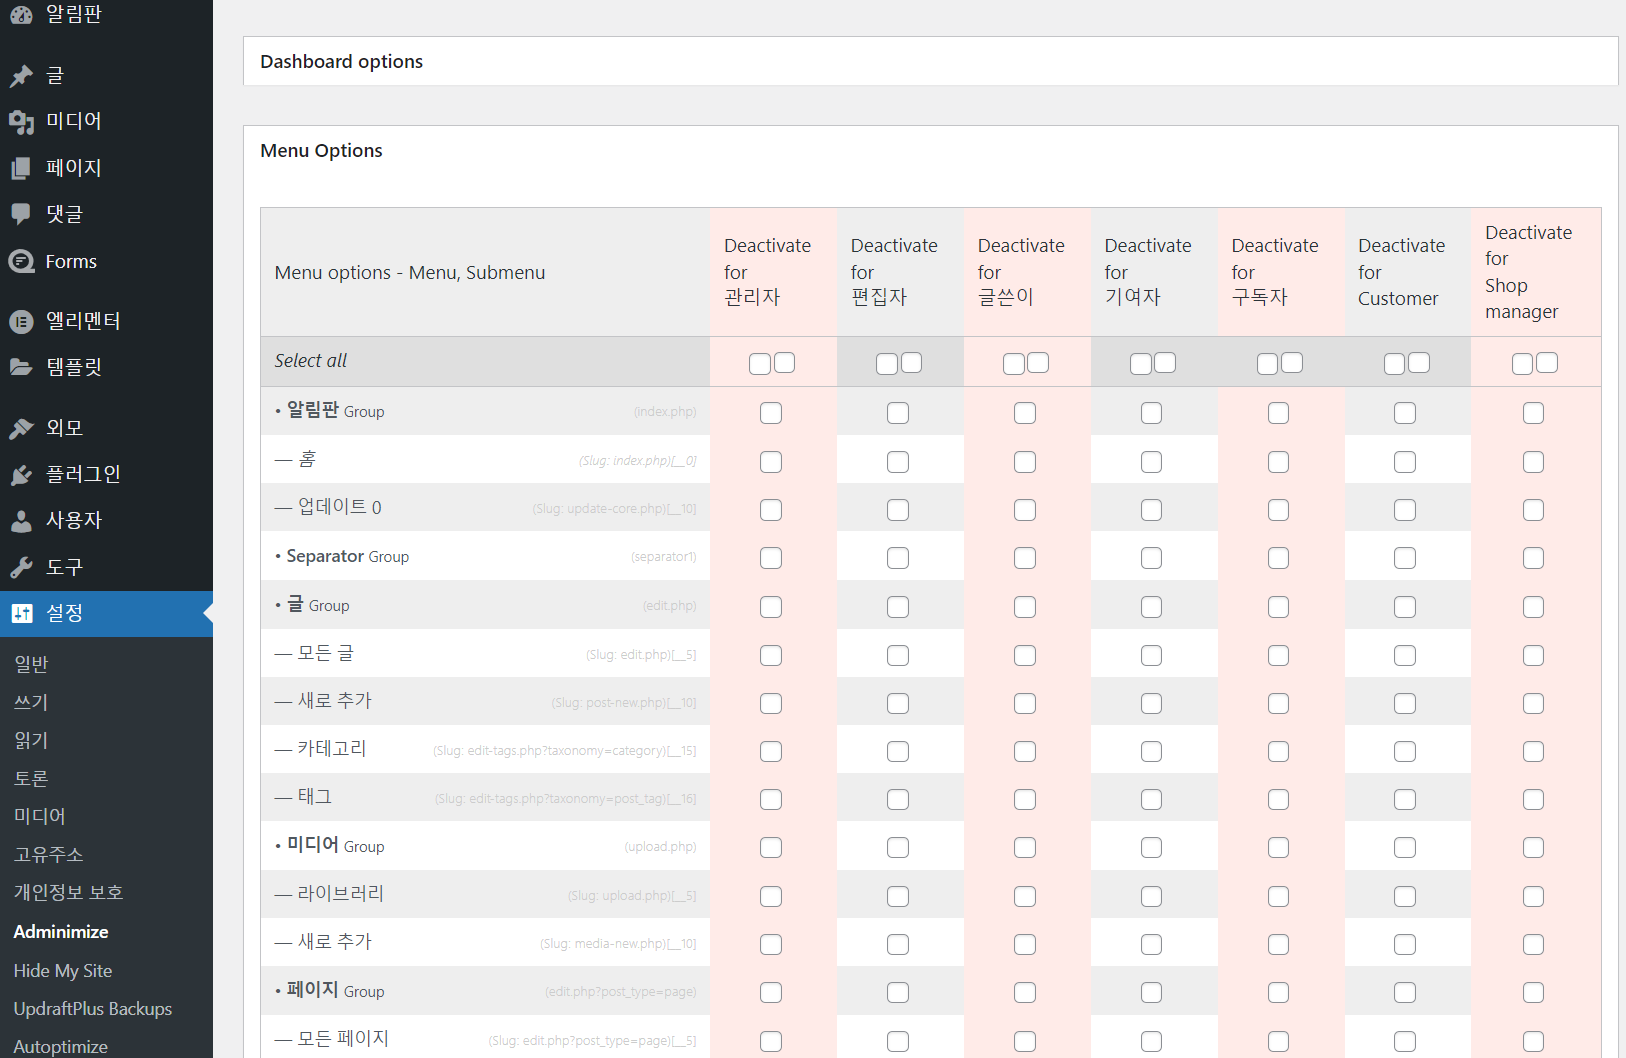This screenshot has width=1626, height=1058.
Task: Deactivate 페이지 Group for Customer
Action: [x=1405, y=992]
